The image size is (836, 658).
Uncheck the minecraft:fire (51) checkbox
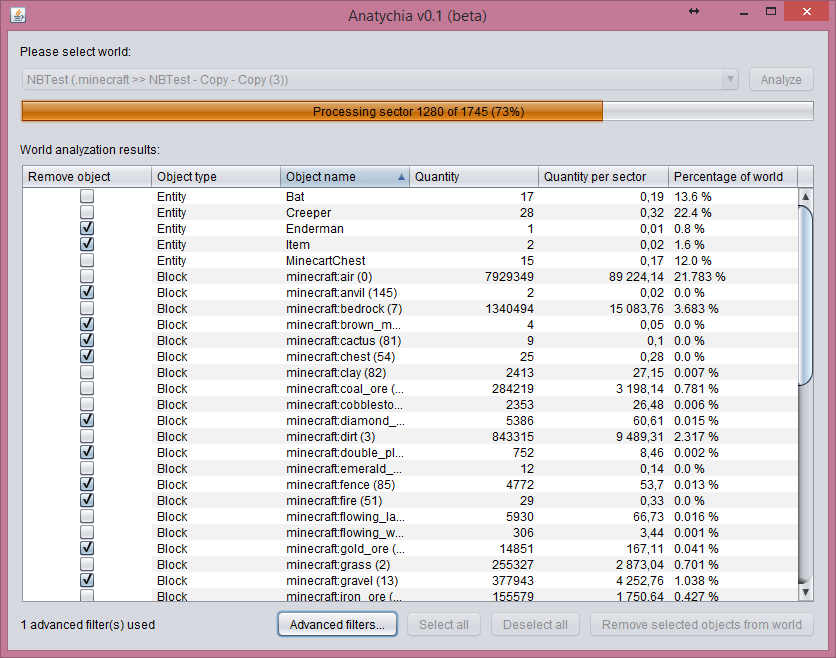tap(87, 500)
